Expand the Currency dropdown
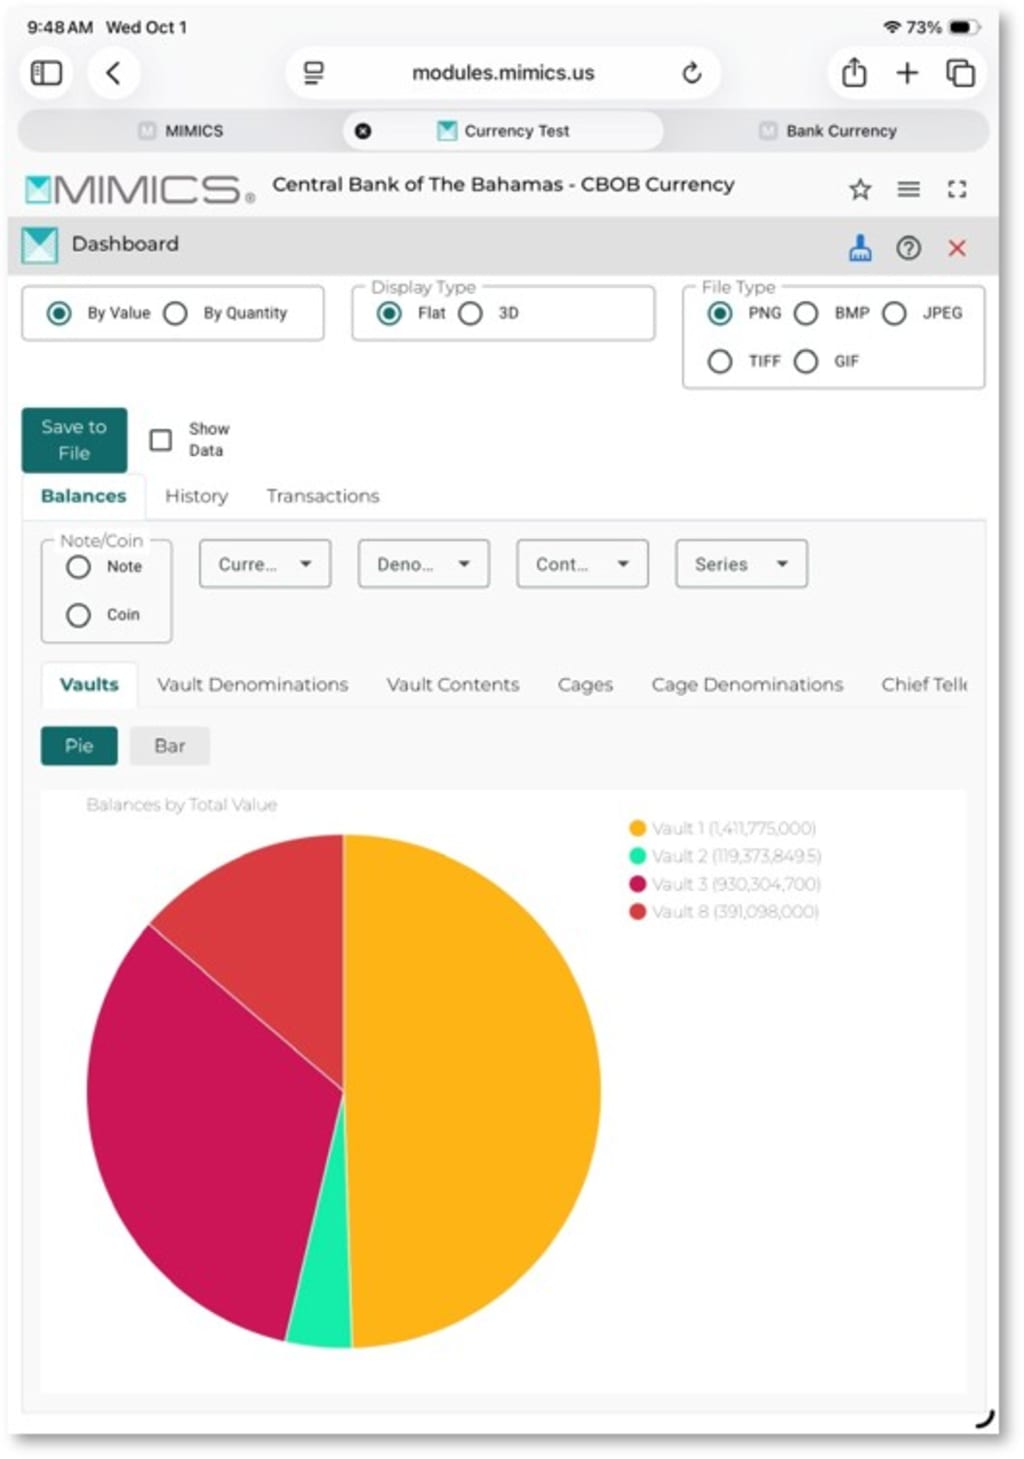Viewport: 1024px width, 1459px height. coord(265,564)
